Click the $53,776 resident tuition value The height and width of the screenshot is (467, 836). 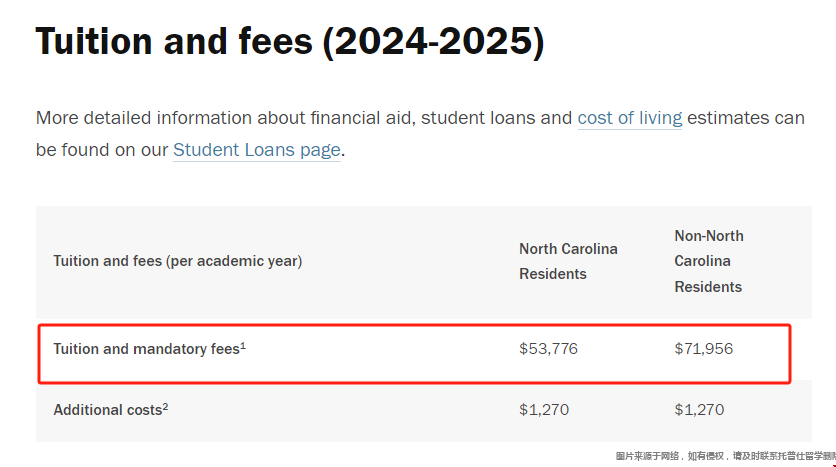click(x=548, y=349)
